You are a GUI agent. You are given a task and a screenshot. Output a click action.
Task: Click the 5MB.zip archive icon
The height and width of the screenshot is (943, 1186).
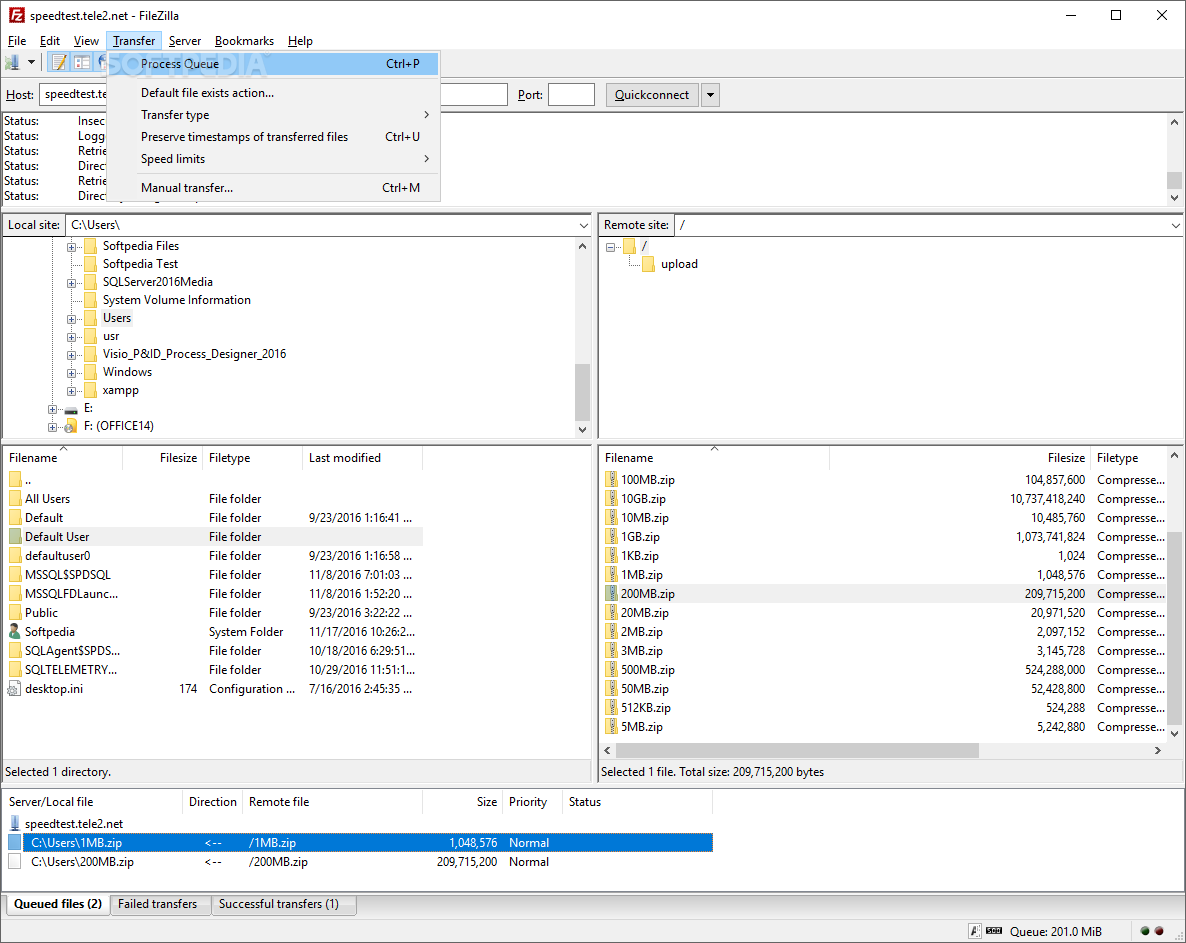click(x=612, y=727)
